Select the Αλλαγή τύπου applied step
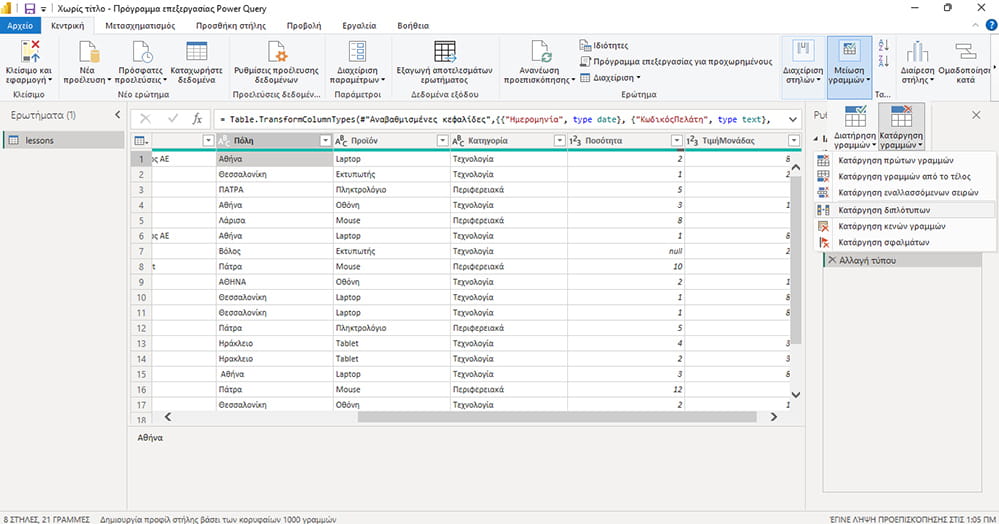 pyautogui.click(x=902, y=261)
